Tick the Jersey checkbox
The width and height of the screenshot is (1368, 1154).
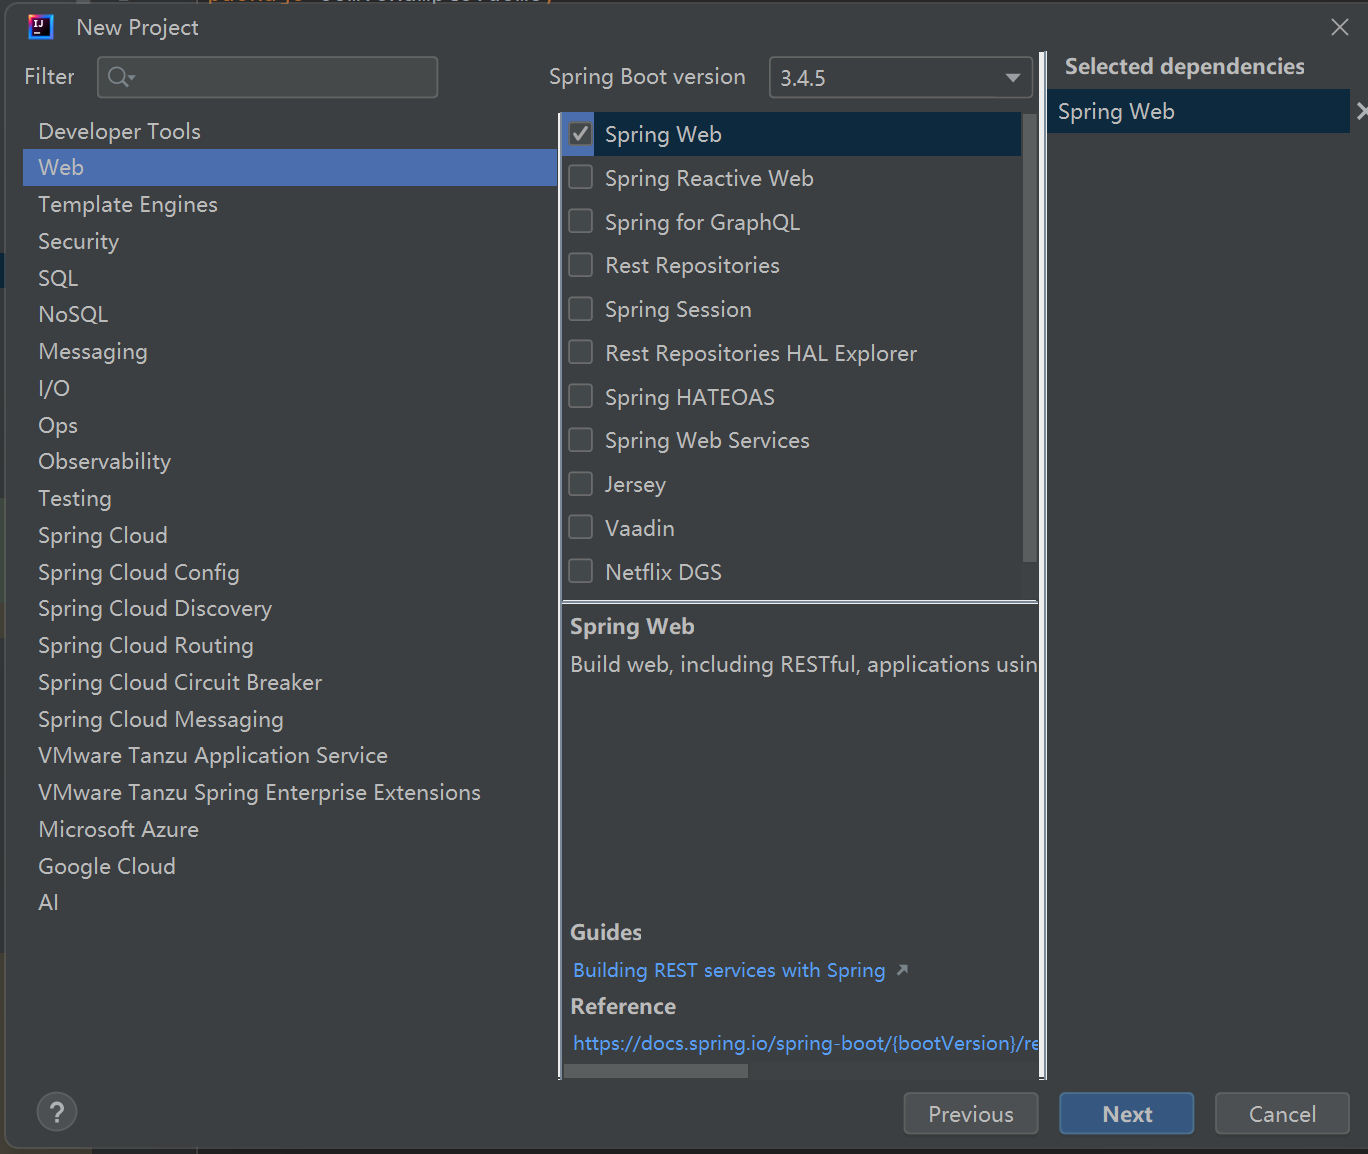(580, 484)
